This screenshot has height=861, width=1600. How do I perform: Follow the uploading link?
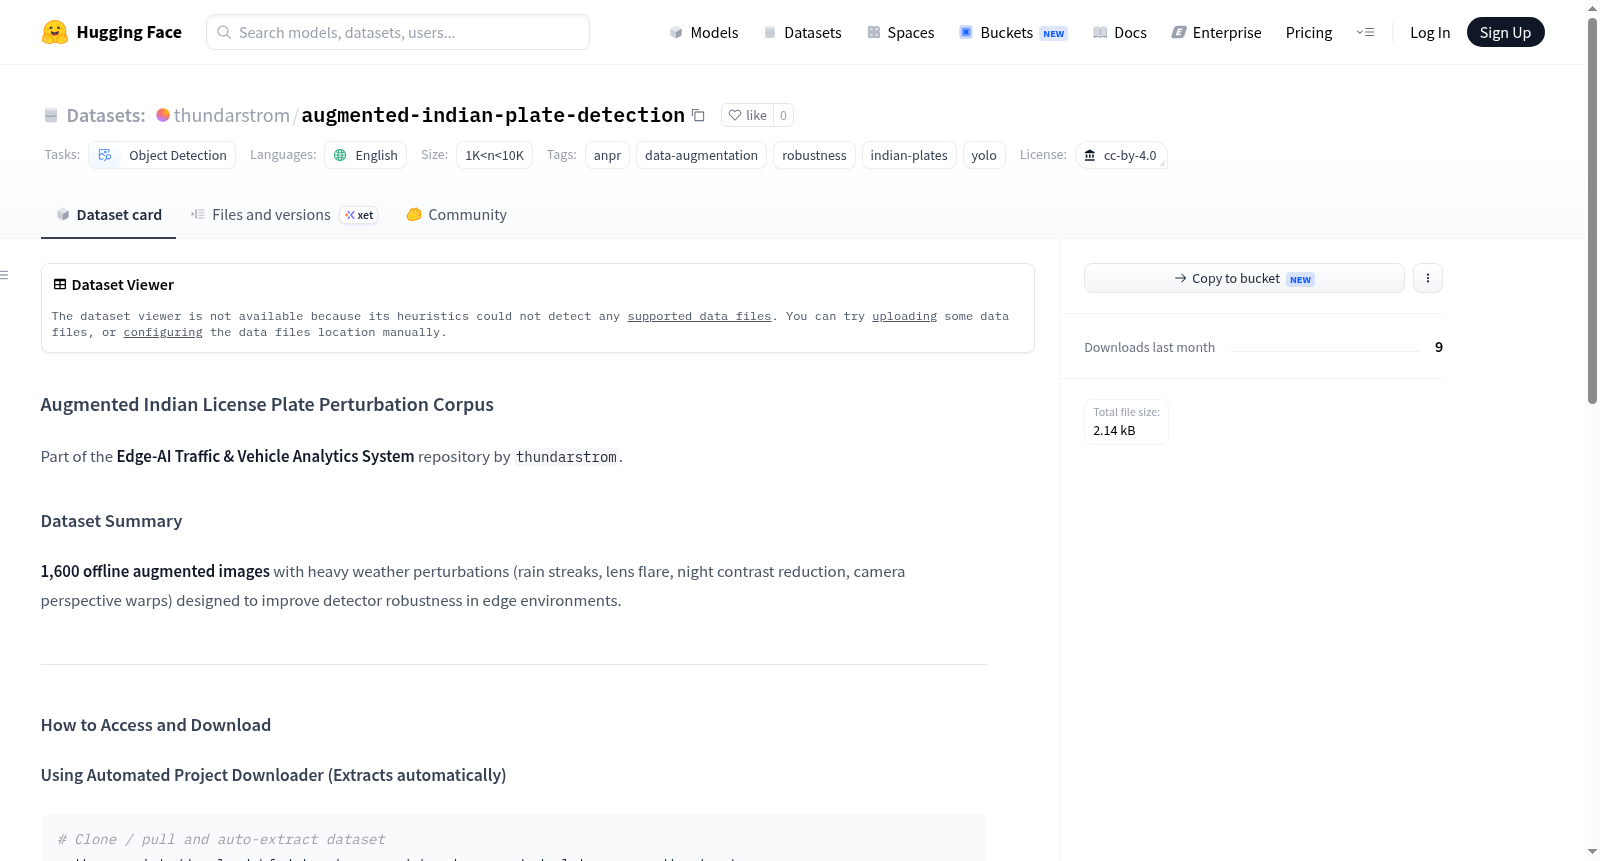coord(904,316)
